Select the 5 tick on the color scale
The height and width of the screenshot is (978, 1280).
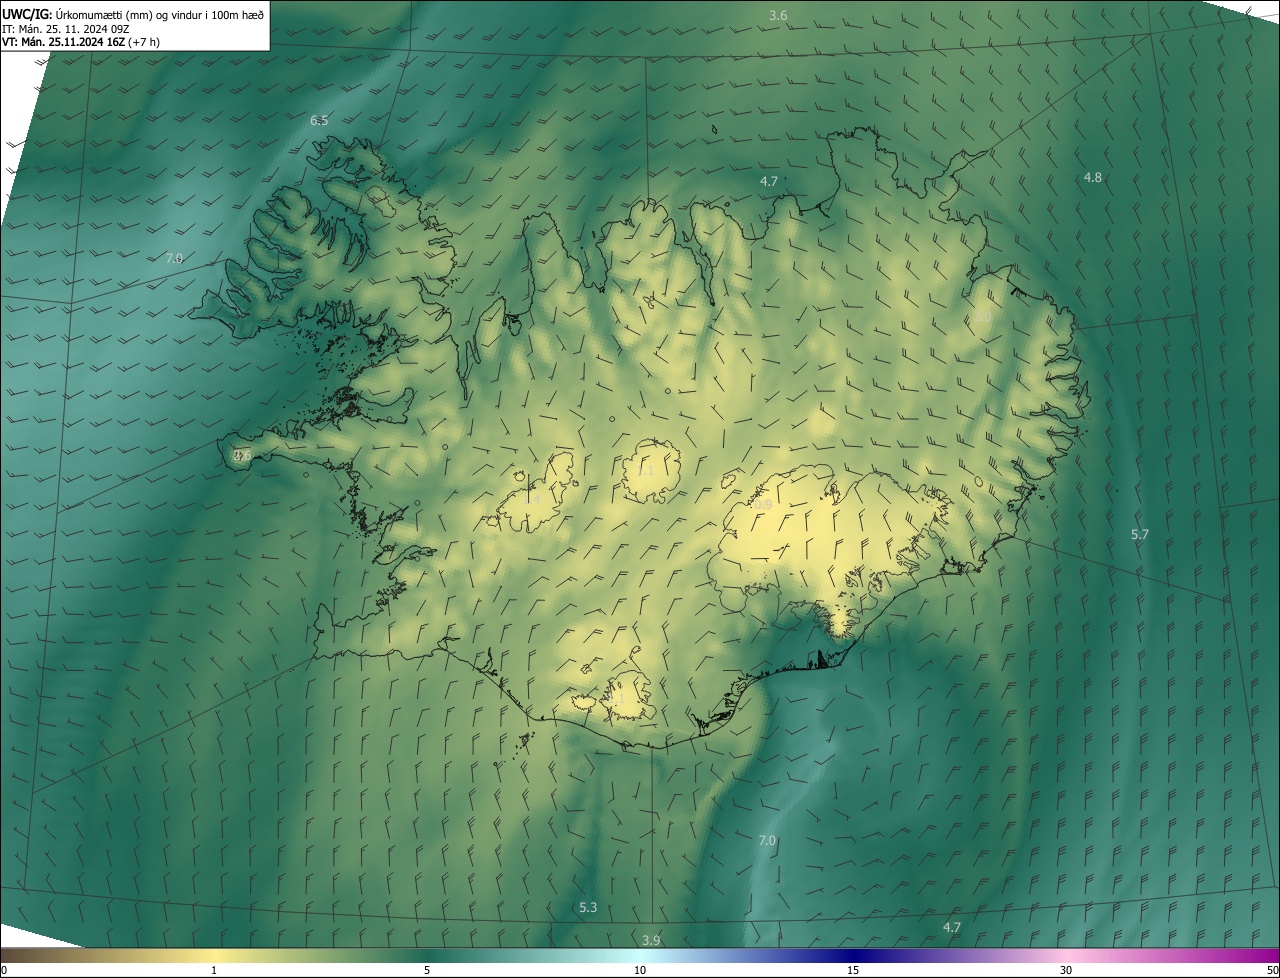(x=427, y=970)
